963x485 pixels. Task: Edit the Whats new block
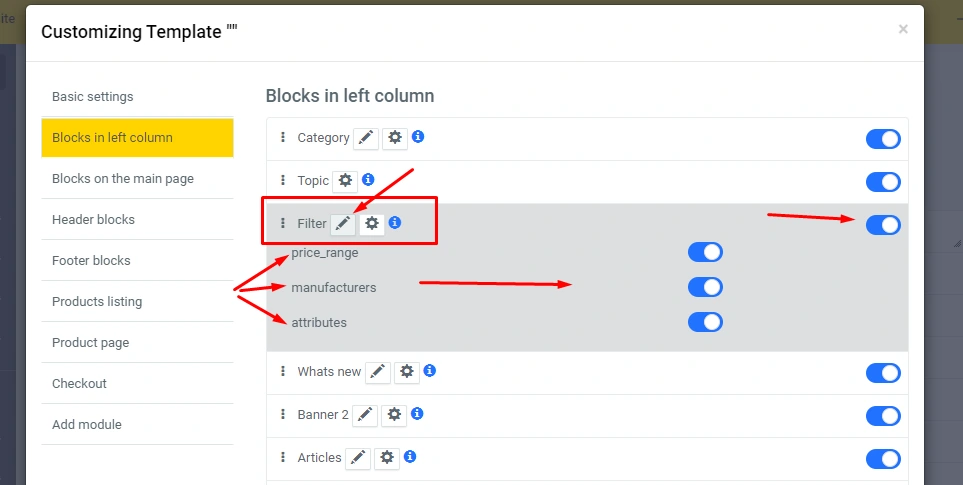[x=377, y=372]
